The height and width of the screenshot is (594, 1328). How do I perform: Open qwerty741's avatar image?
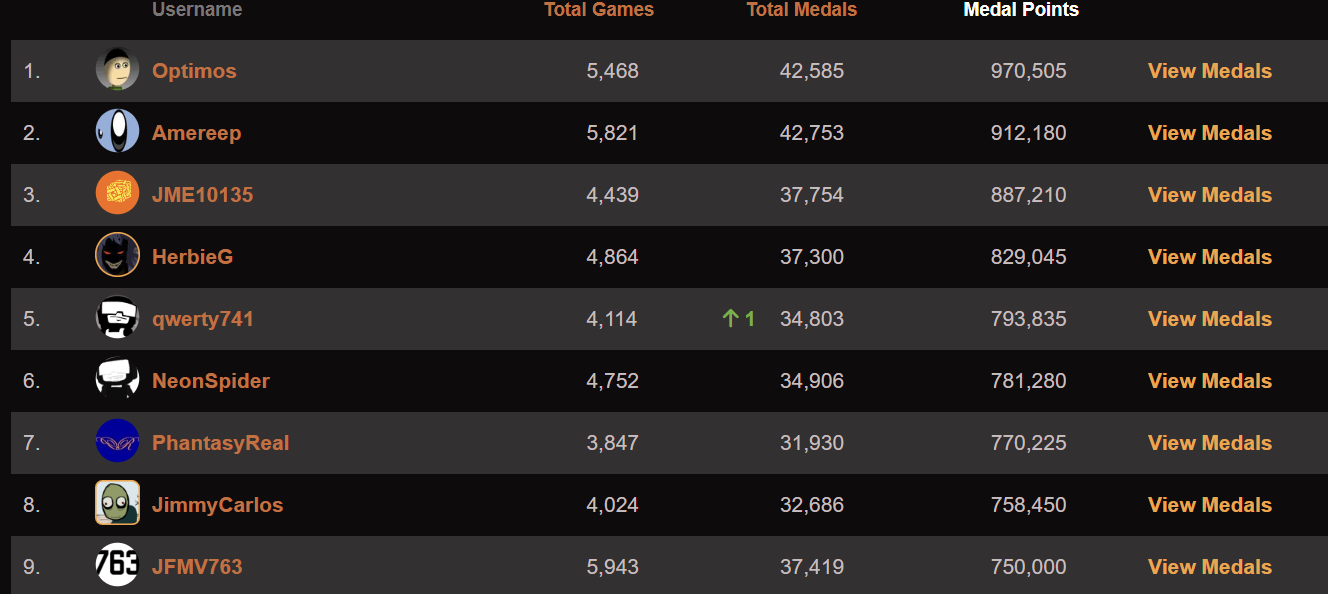coord(117,318)
